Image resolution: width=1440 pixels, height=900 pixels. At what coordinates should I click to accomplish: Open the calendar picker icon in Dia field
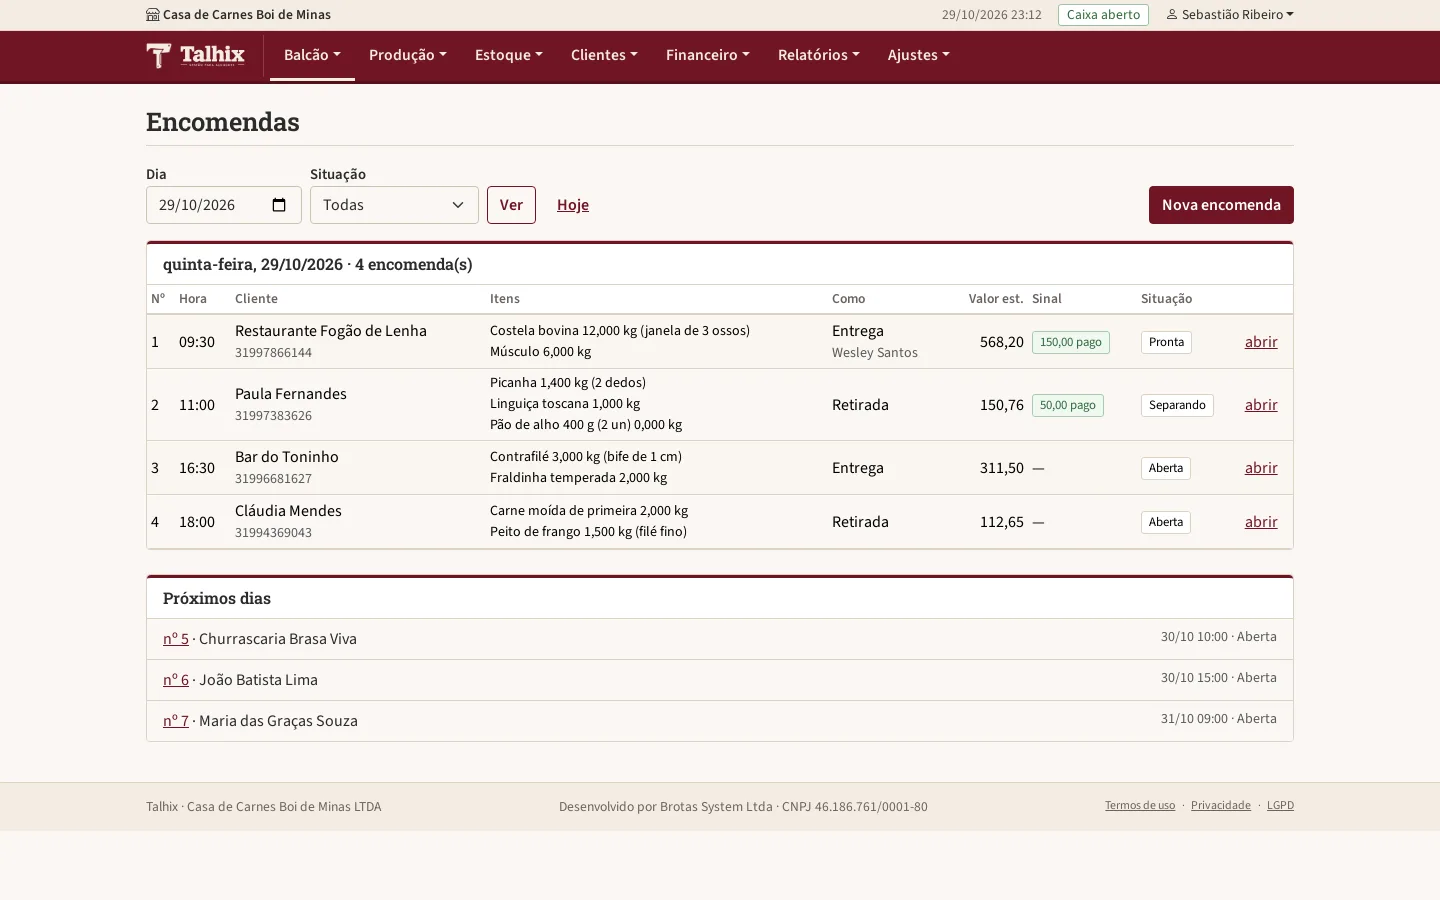click(x=279, y=205)
